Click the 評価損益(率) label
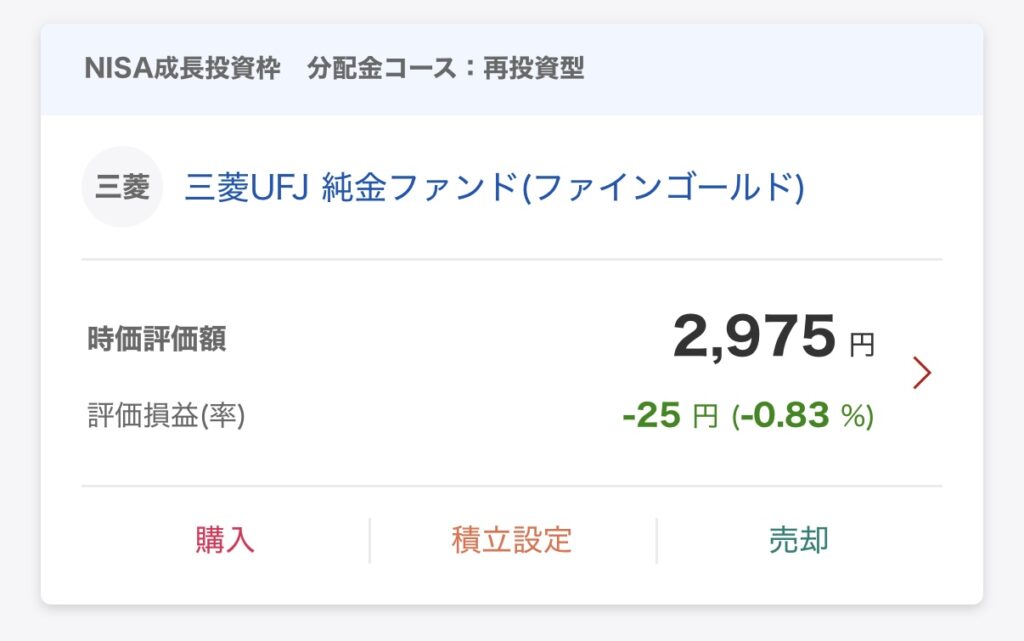This screenshot has height=641, width=1024. [166, 415]
